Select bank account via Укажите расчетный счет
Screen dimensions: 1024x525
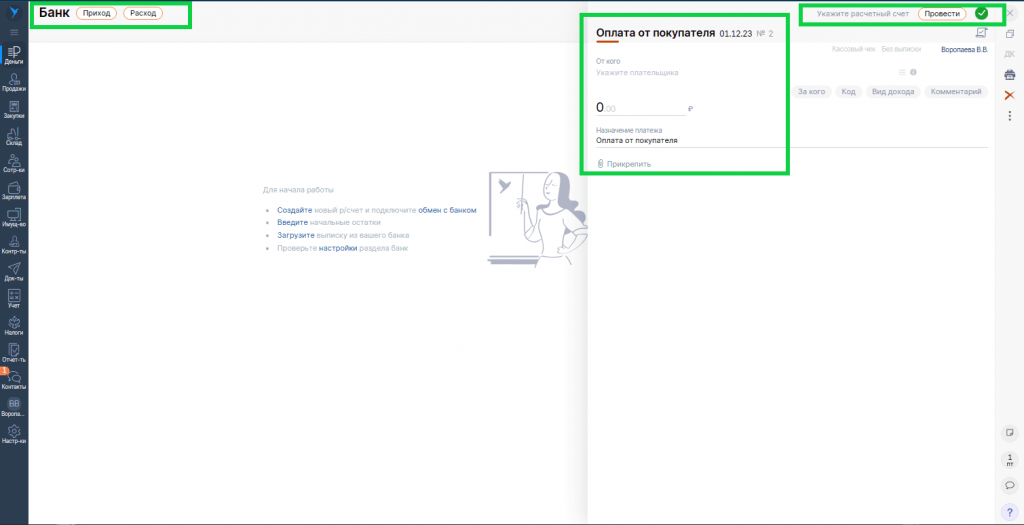pos(862,14)
